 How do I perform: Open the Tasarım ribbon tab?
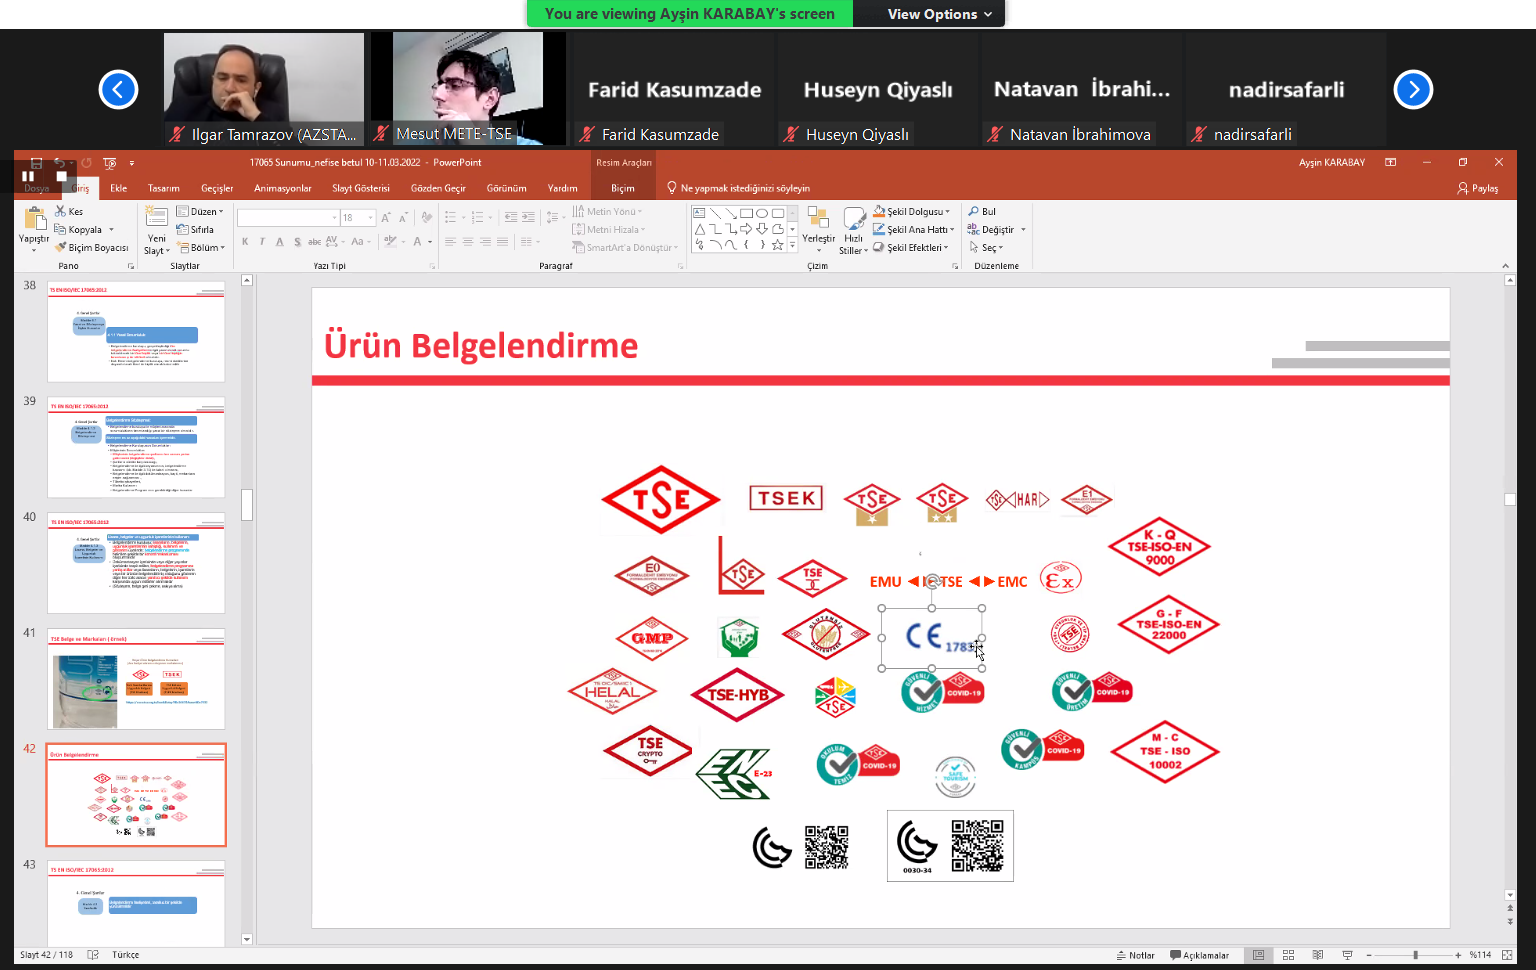(164, 188)
